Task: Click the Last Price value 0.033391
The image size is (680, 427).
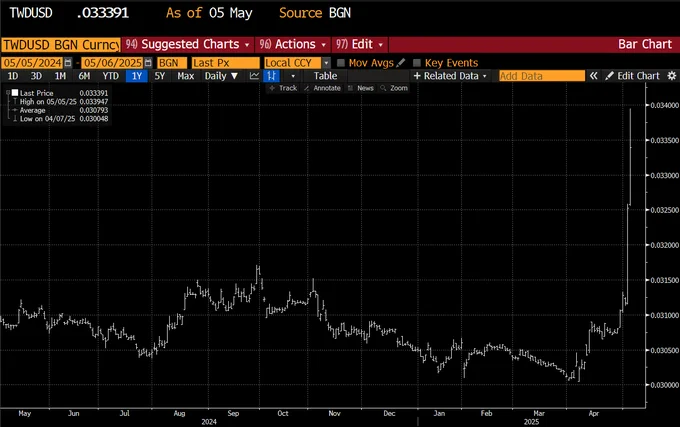Action: (x=94, y=93)
